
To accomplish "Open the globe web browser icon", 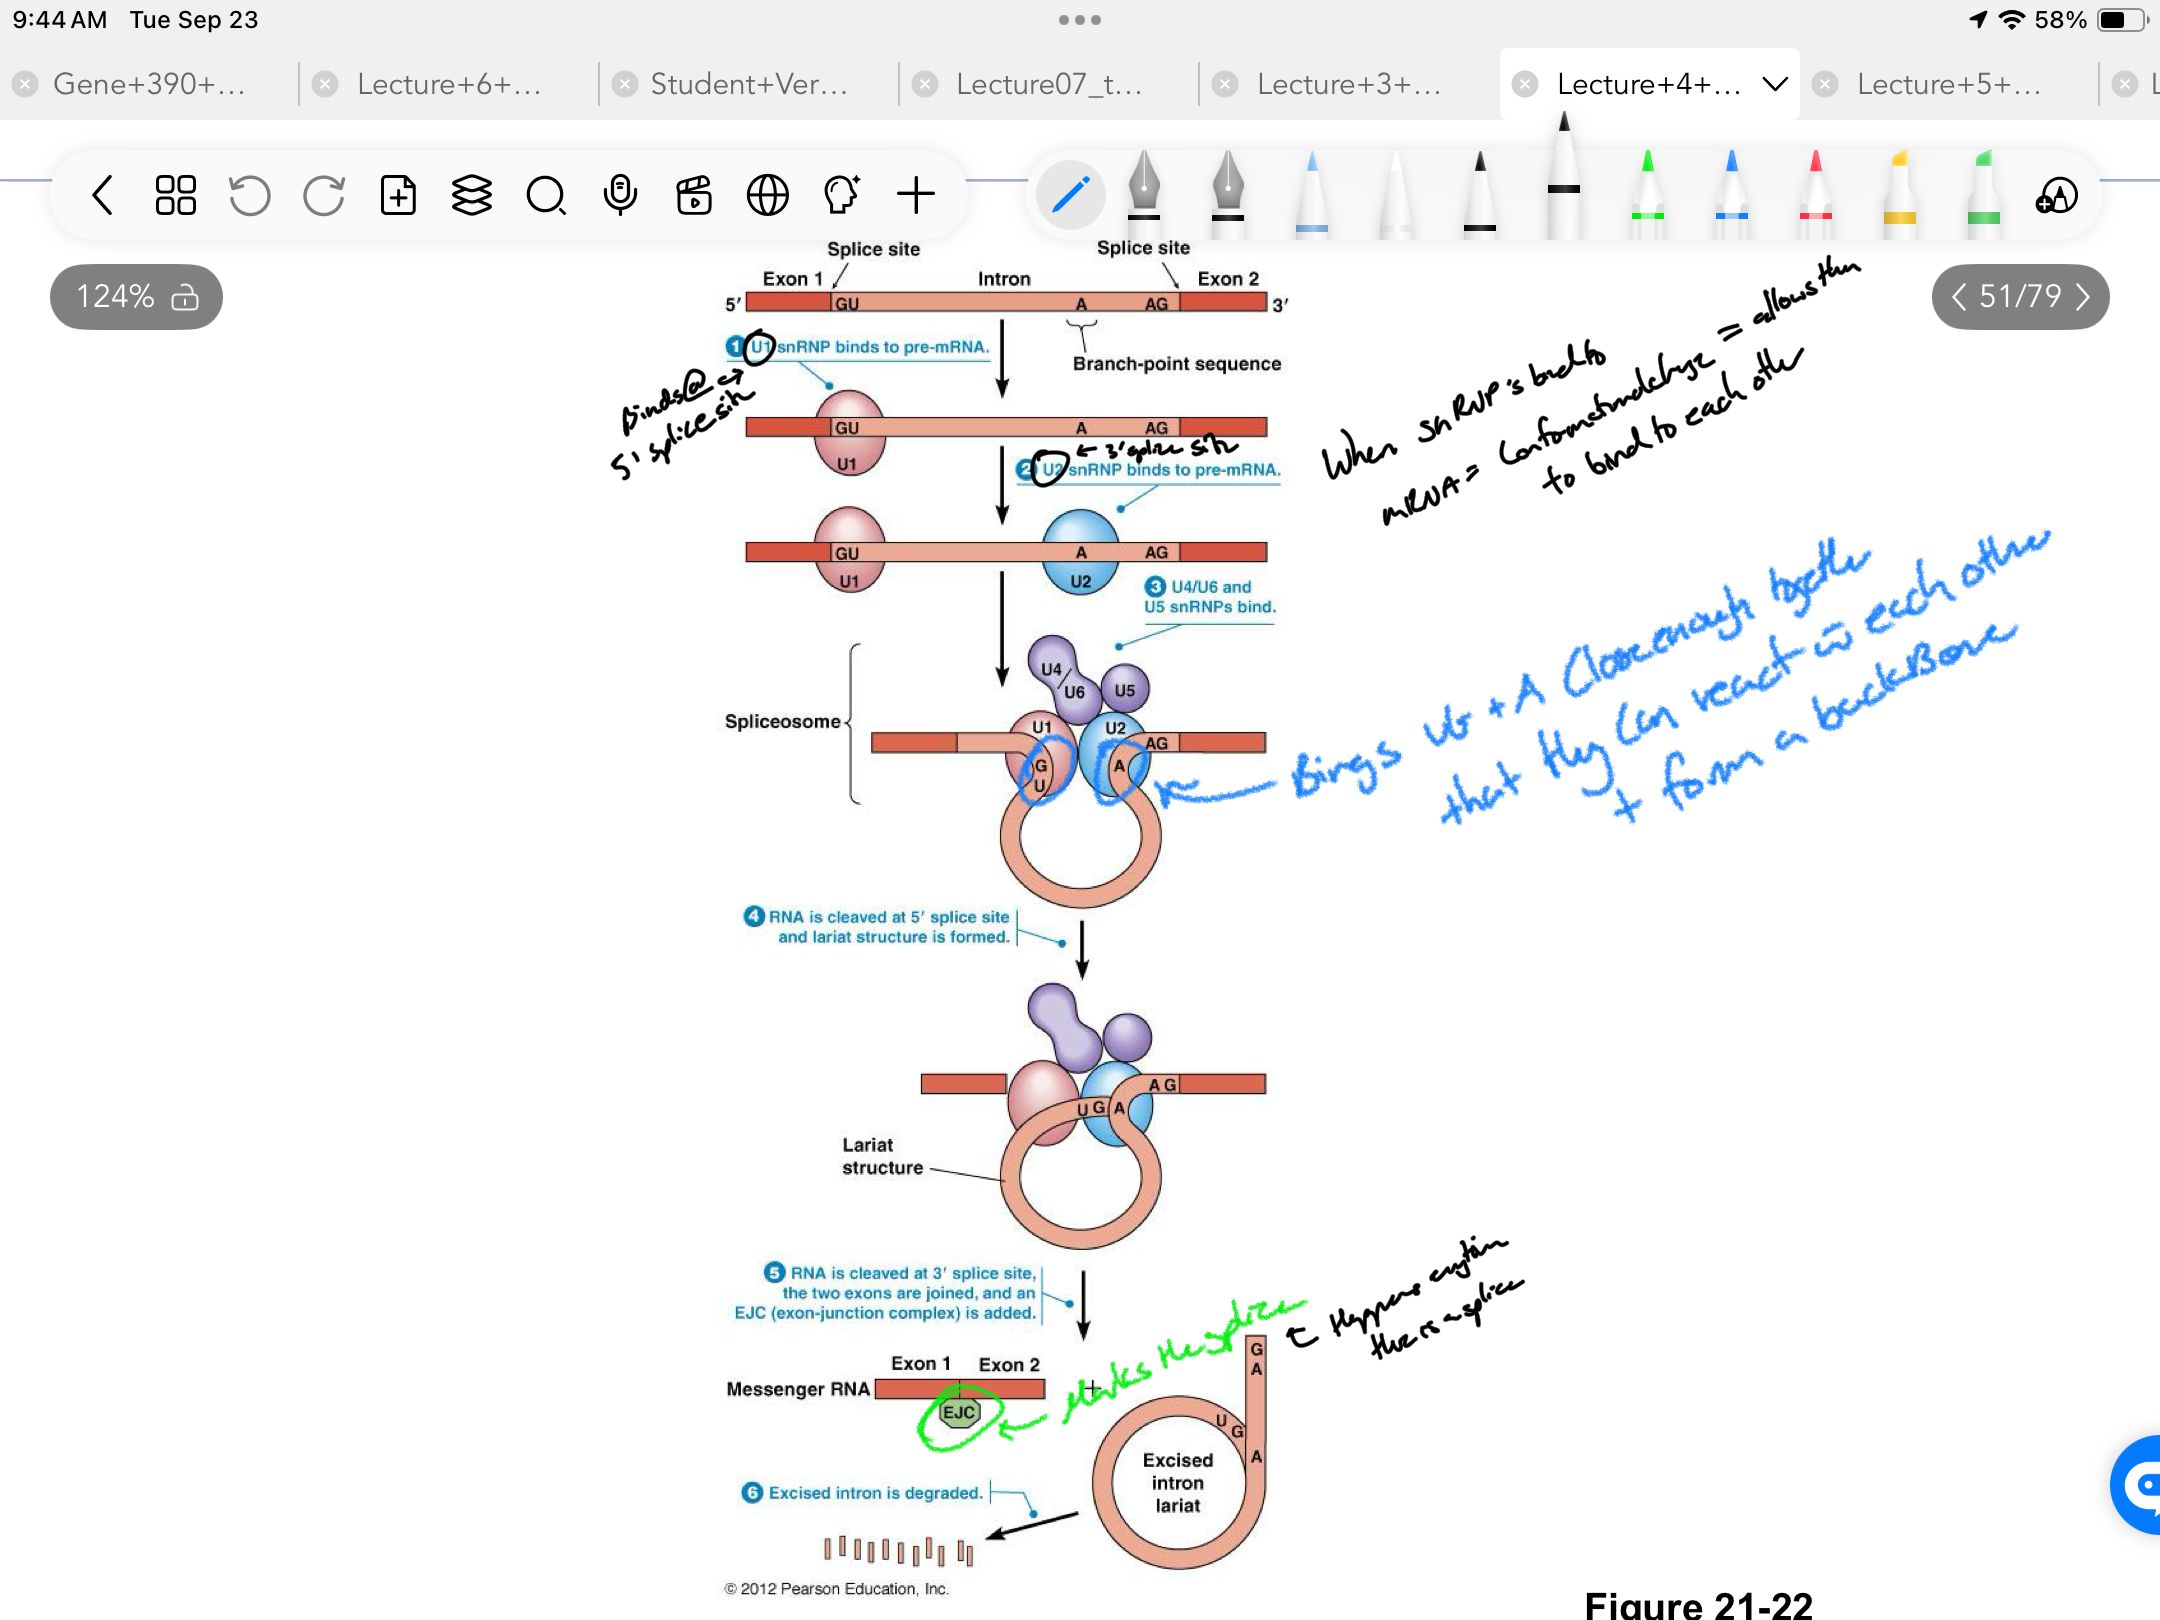I will point(768,195).
